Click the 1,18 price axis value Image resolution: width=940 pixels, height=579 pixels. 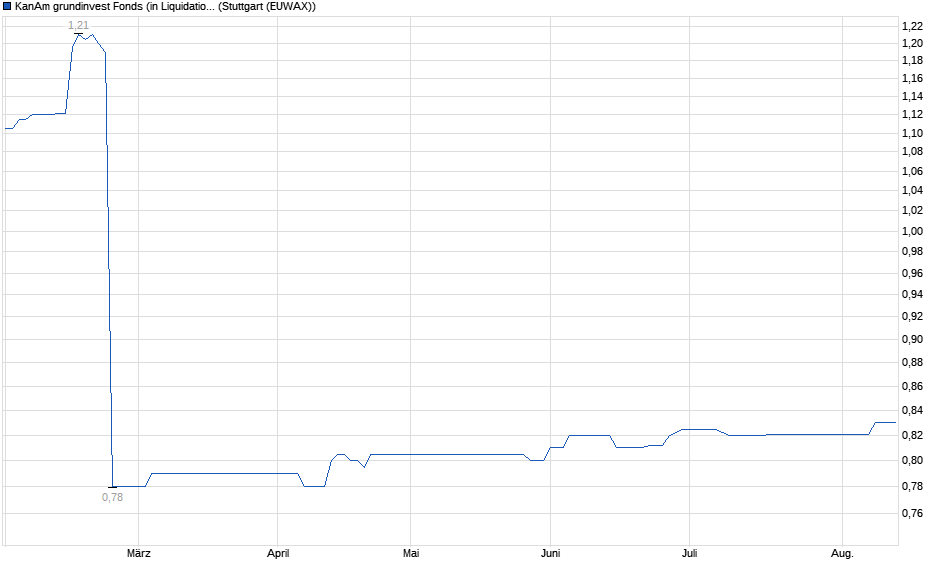point(912,61)
